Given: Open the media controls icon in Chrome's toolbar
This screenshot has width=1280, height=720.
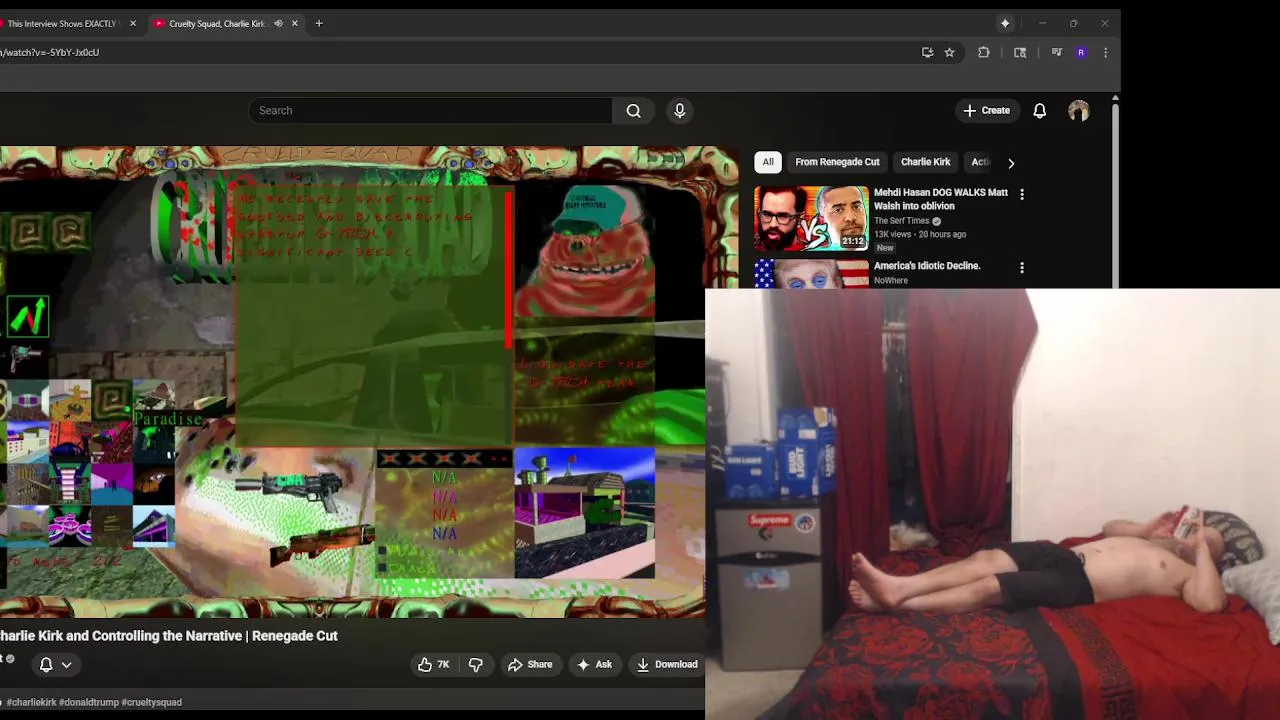Looking at the screenshot, I should click(1056, 52).
